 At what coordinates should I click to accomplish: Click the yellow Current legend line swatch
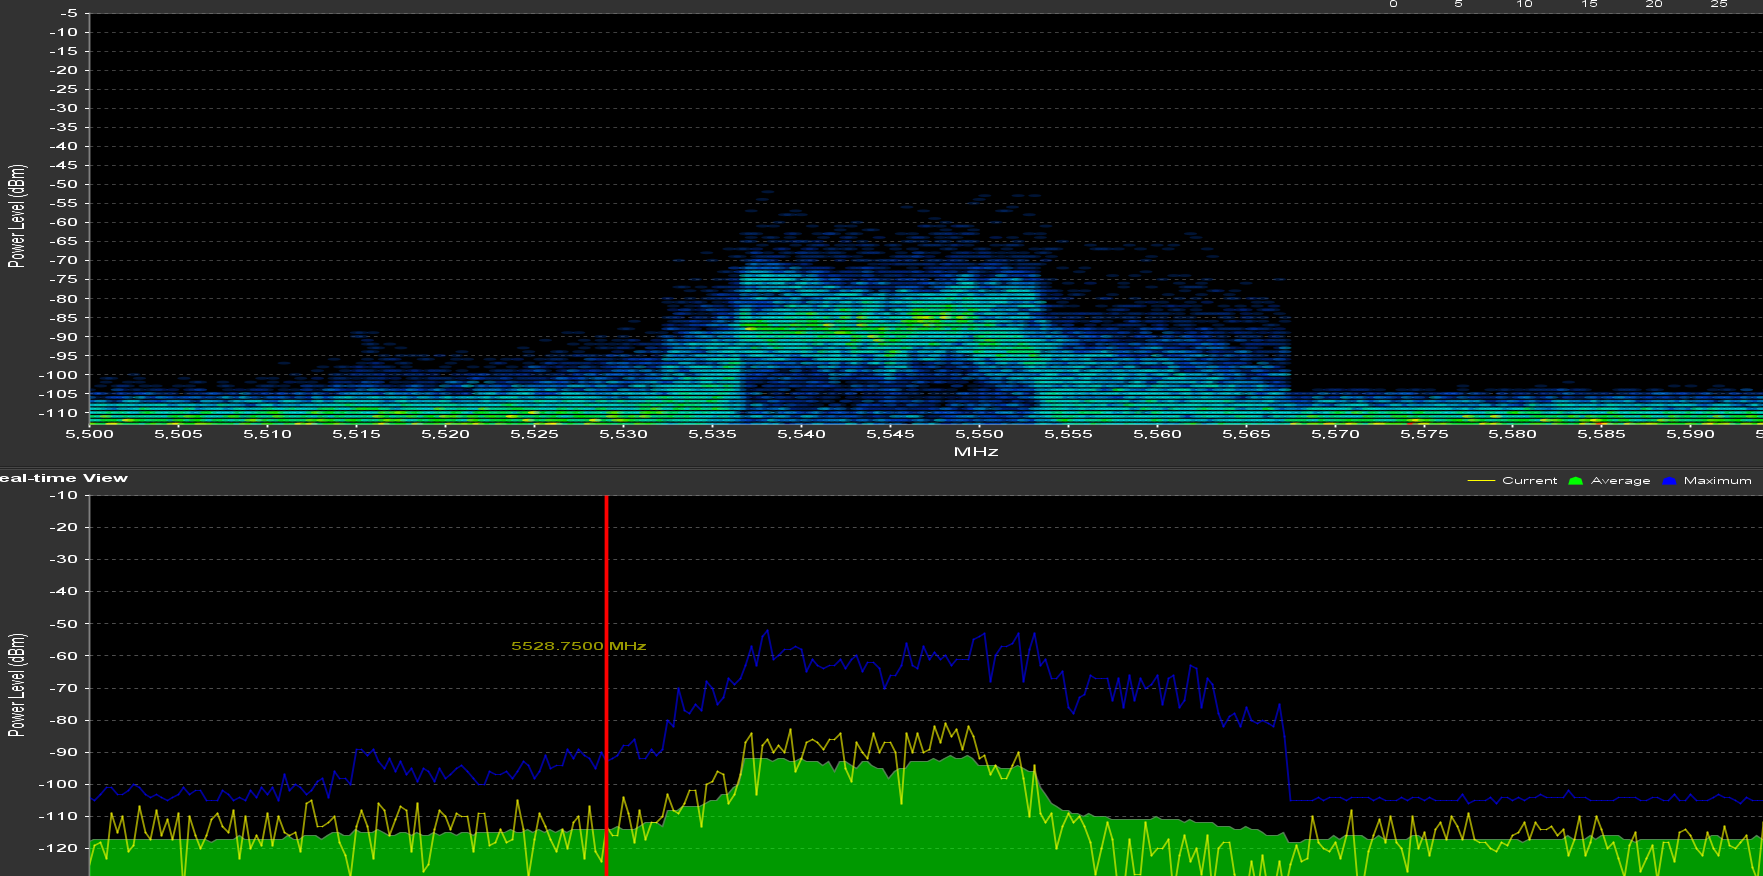click(1481, 481)
